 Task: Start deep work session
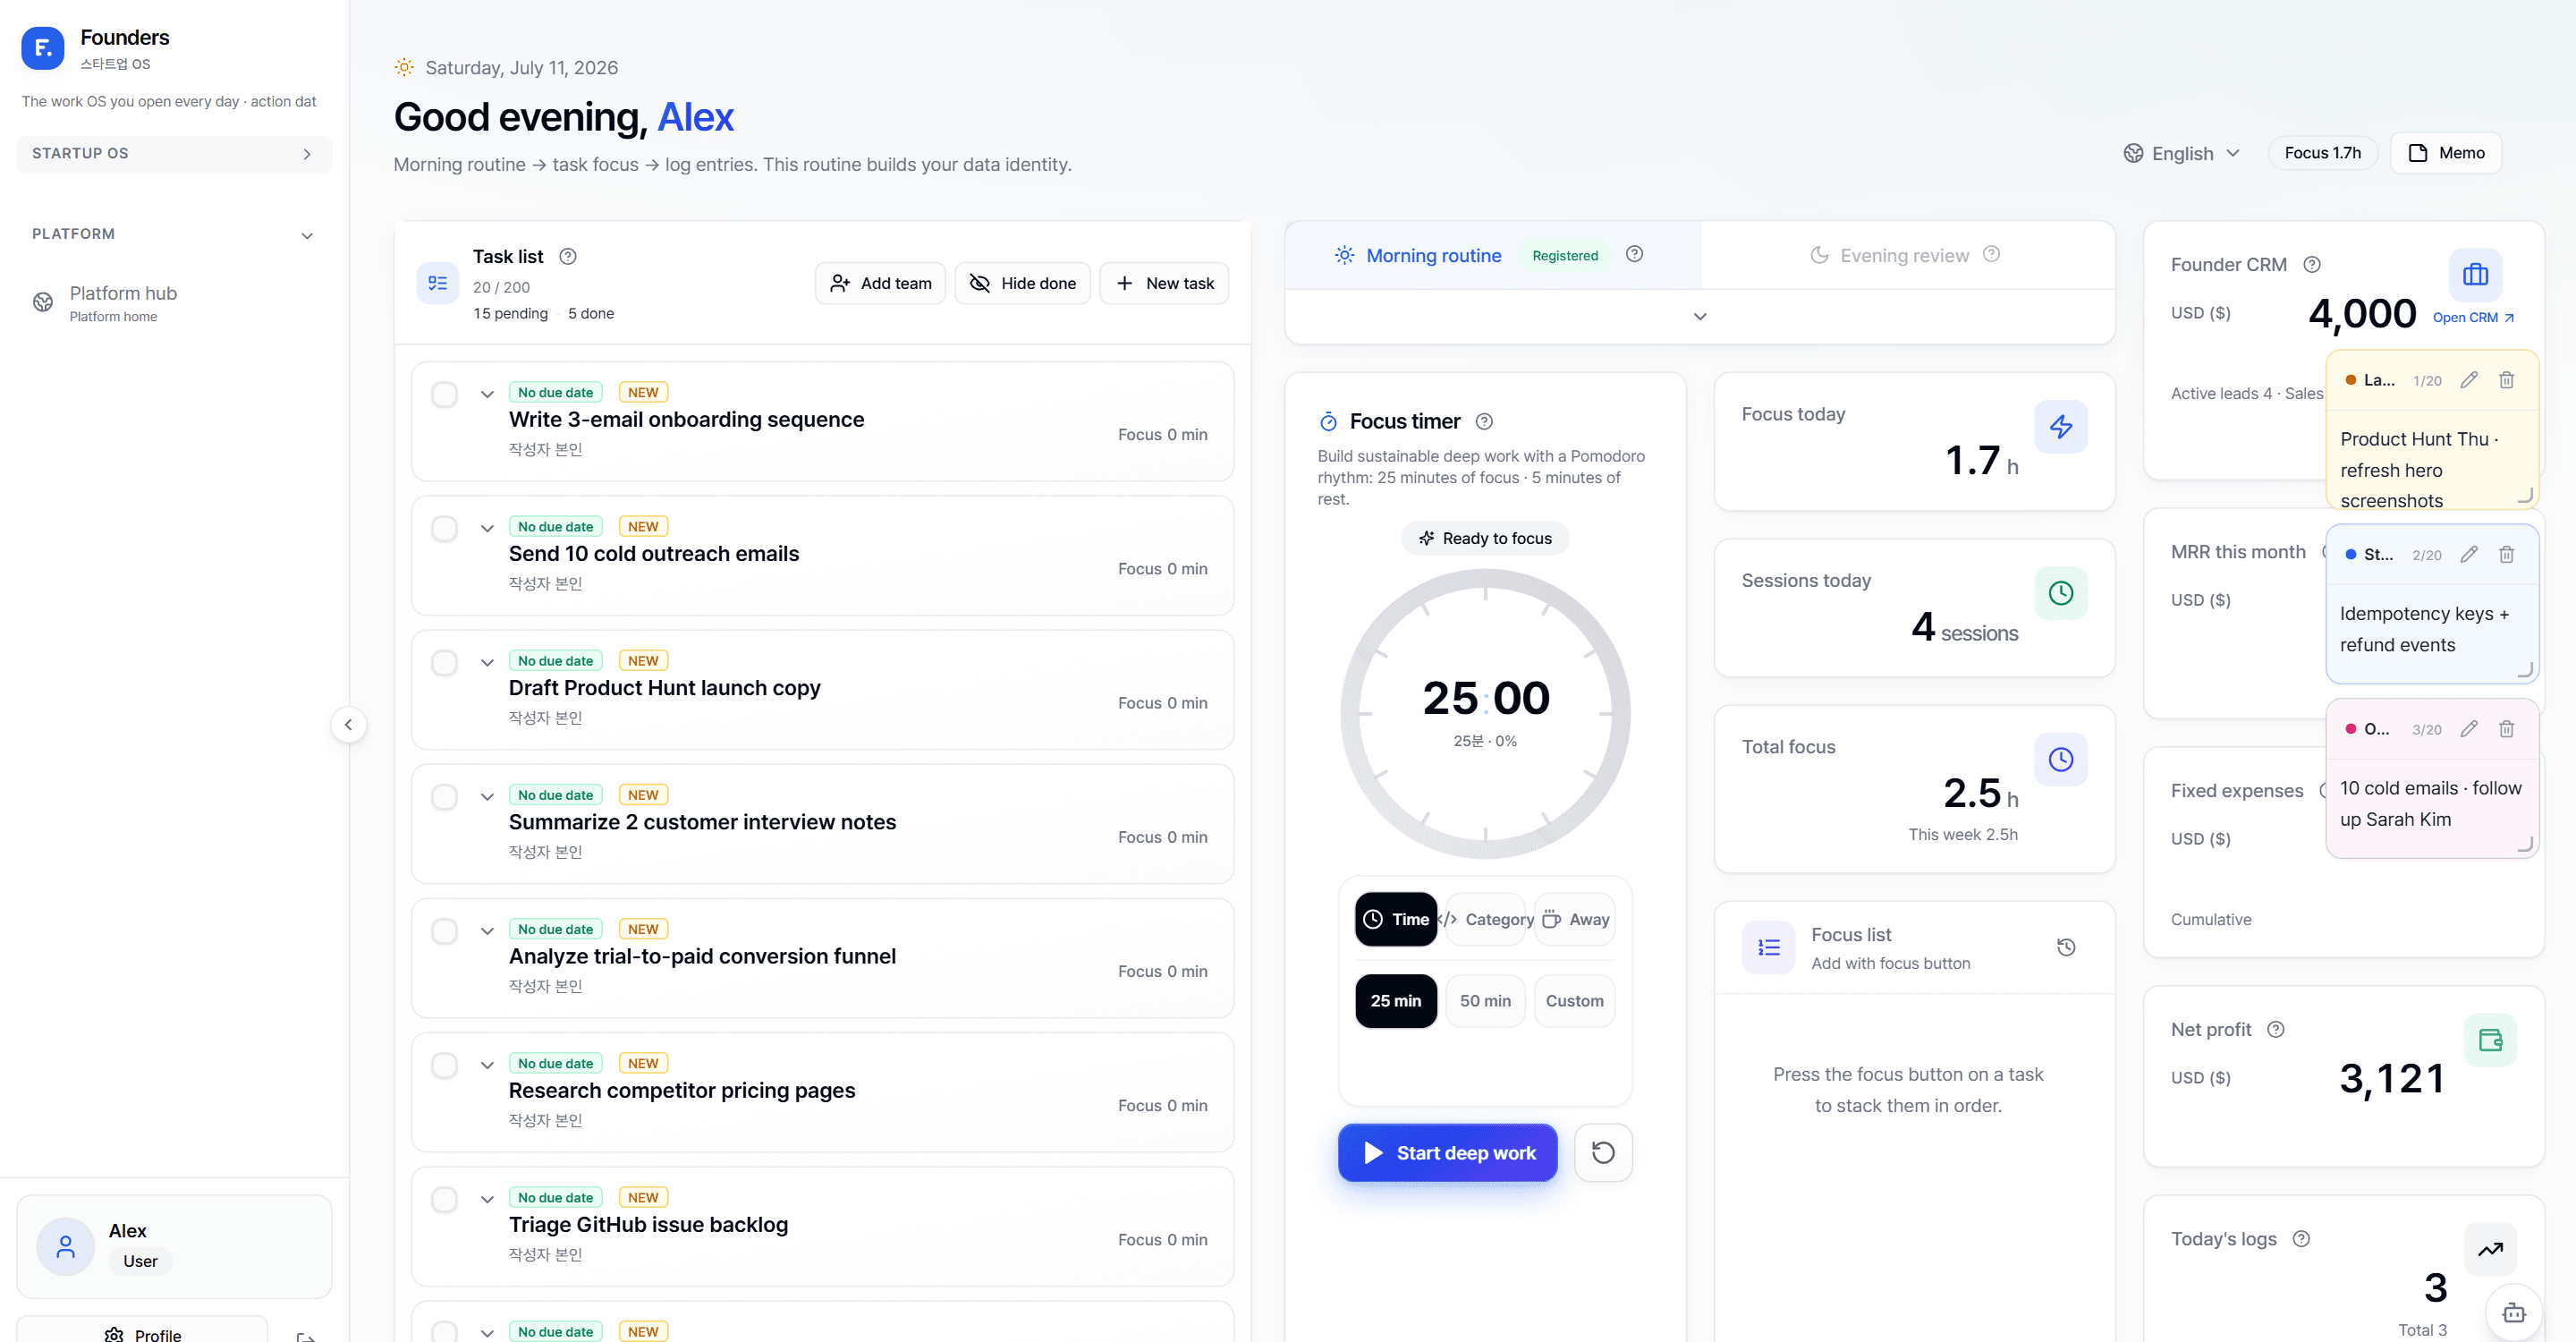tap(1447, 1152)
